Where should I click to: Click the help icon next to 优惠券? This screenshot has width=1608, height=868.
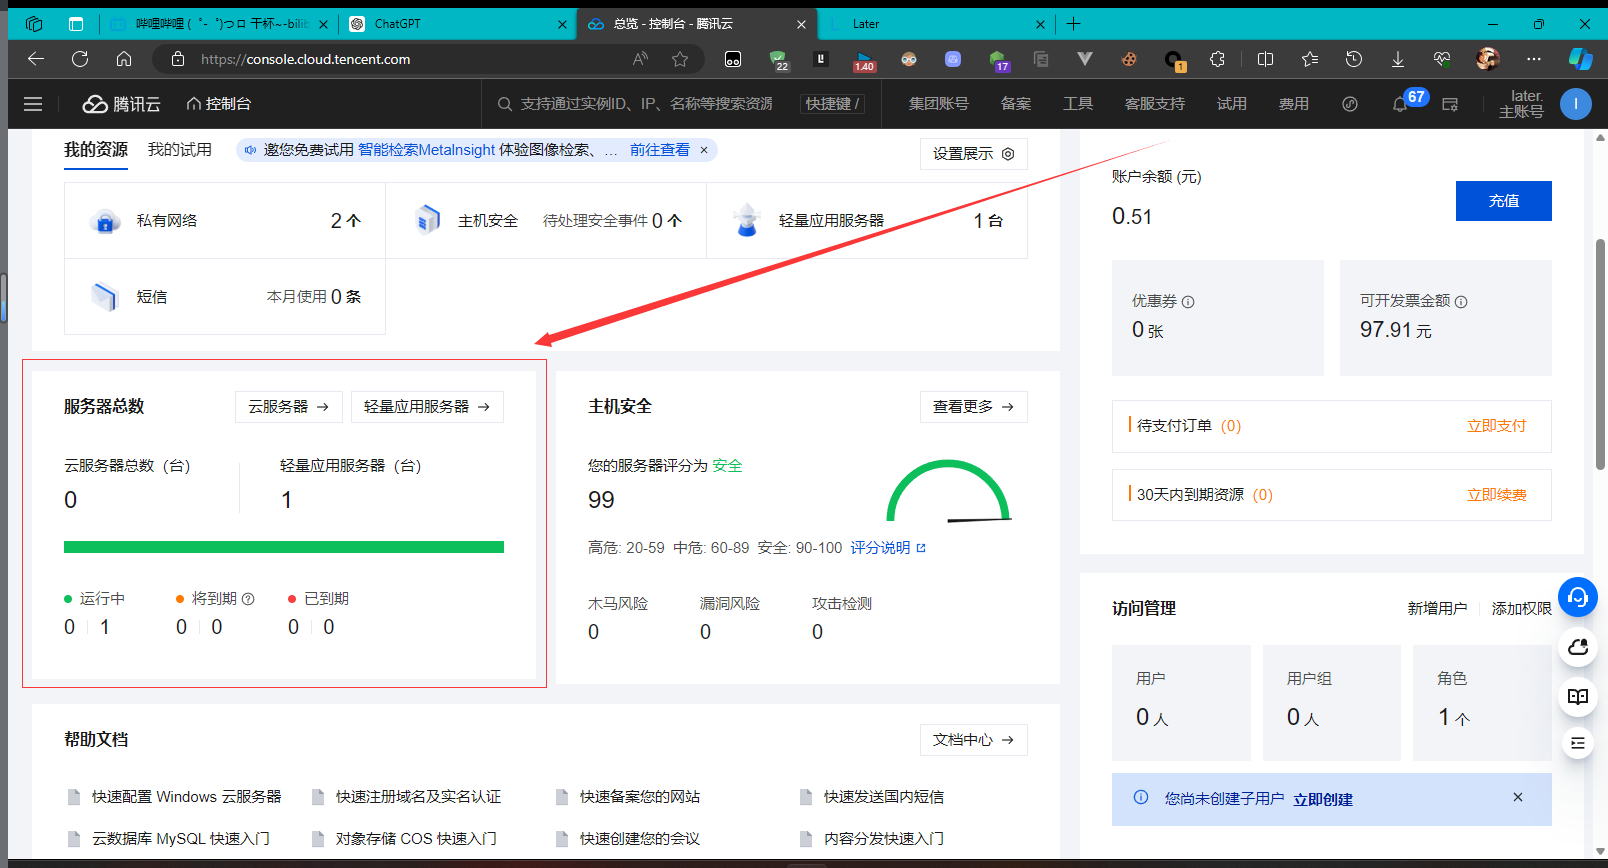1188,302
